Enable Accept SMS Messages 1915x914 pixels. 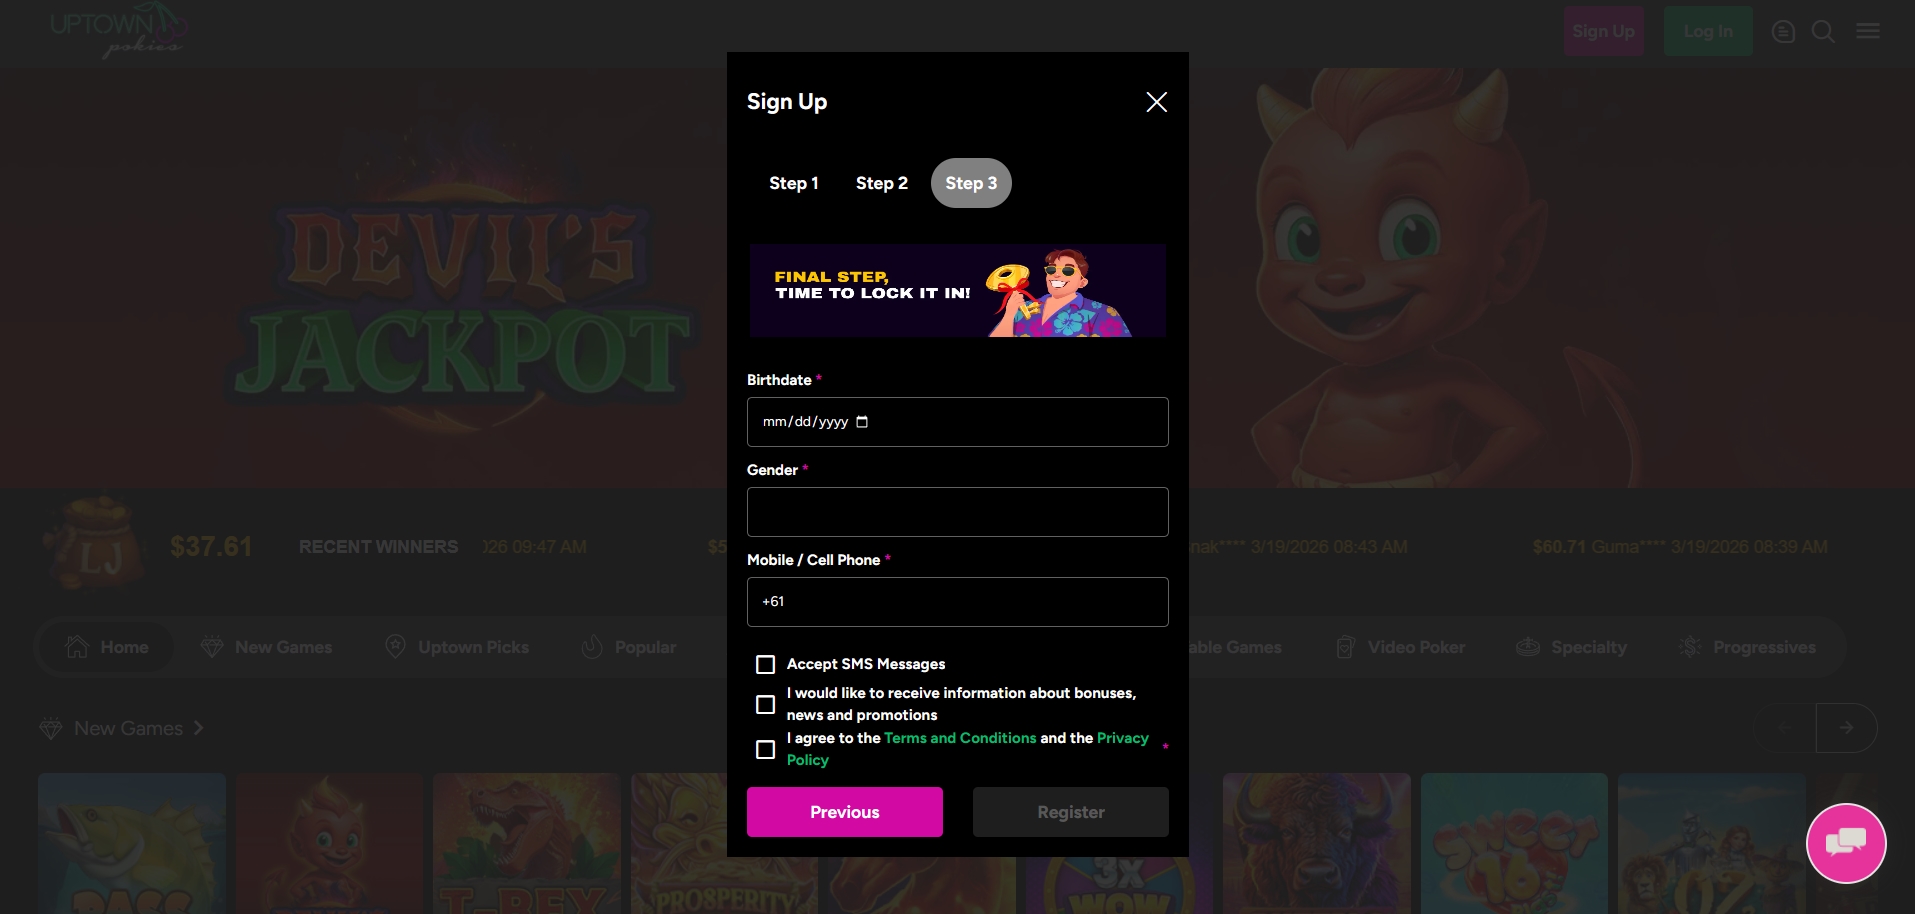766,664
